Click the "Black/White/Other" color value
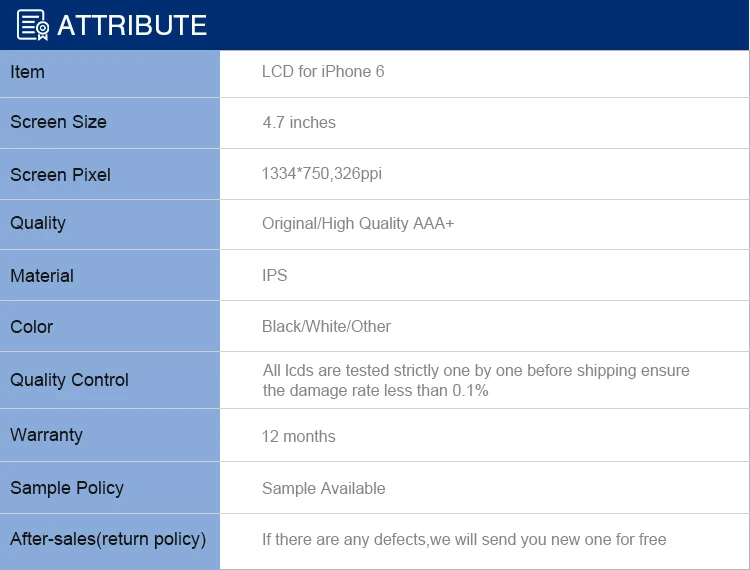This screenshot has height=570, width=750. click(326, 327)
